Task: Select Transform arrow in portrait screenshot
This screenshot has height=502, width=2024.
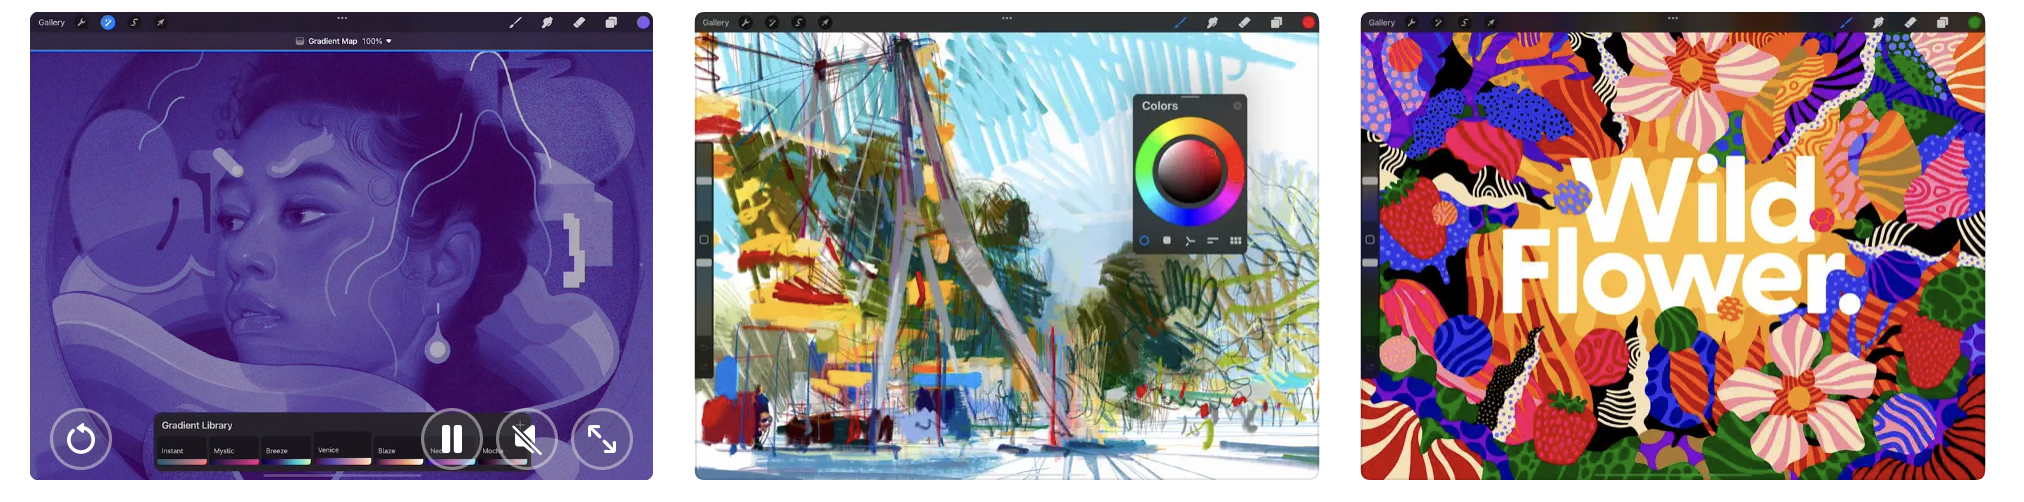Action: [x=160, y=22]
